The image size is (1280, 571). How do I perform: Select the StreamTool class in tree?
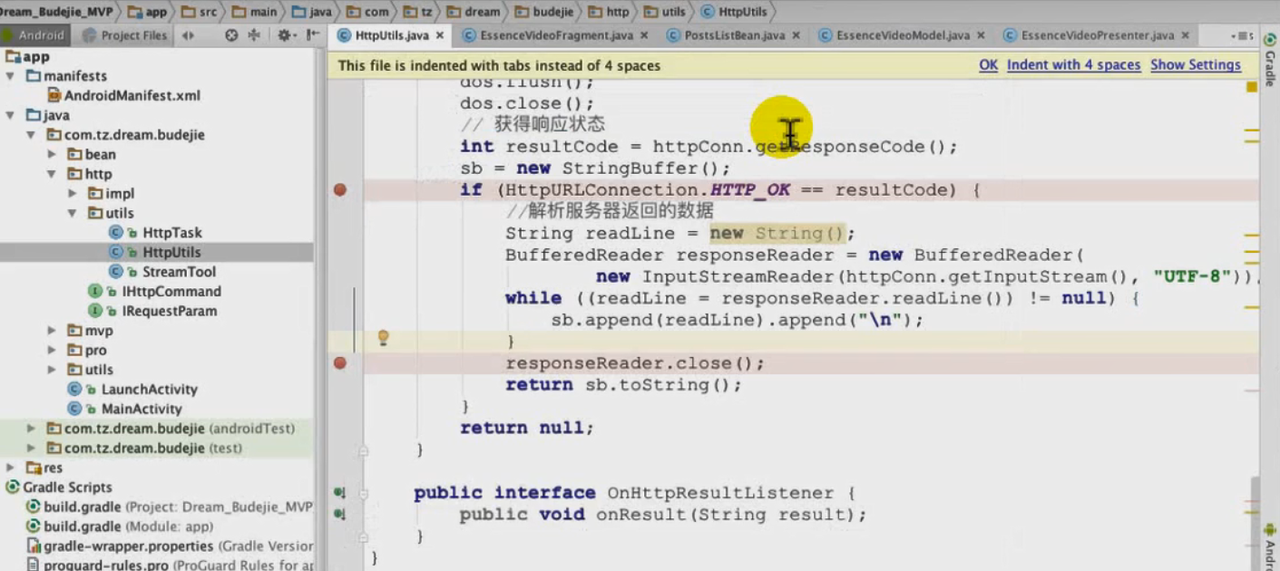coord(179,272)
